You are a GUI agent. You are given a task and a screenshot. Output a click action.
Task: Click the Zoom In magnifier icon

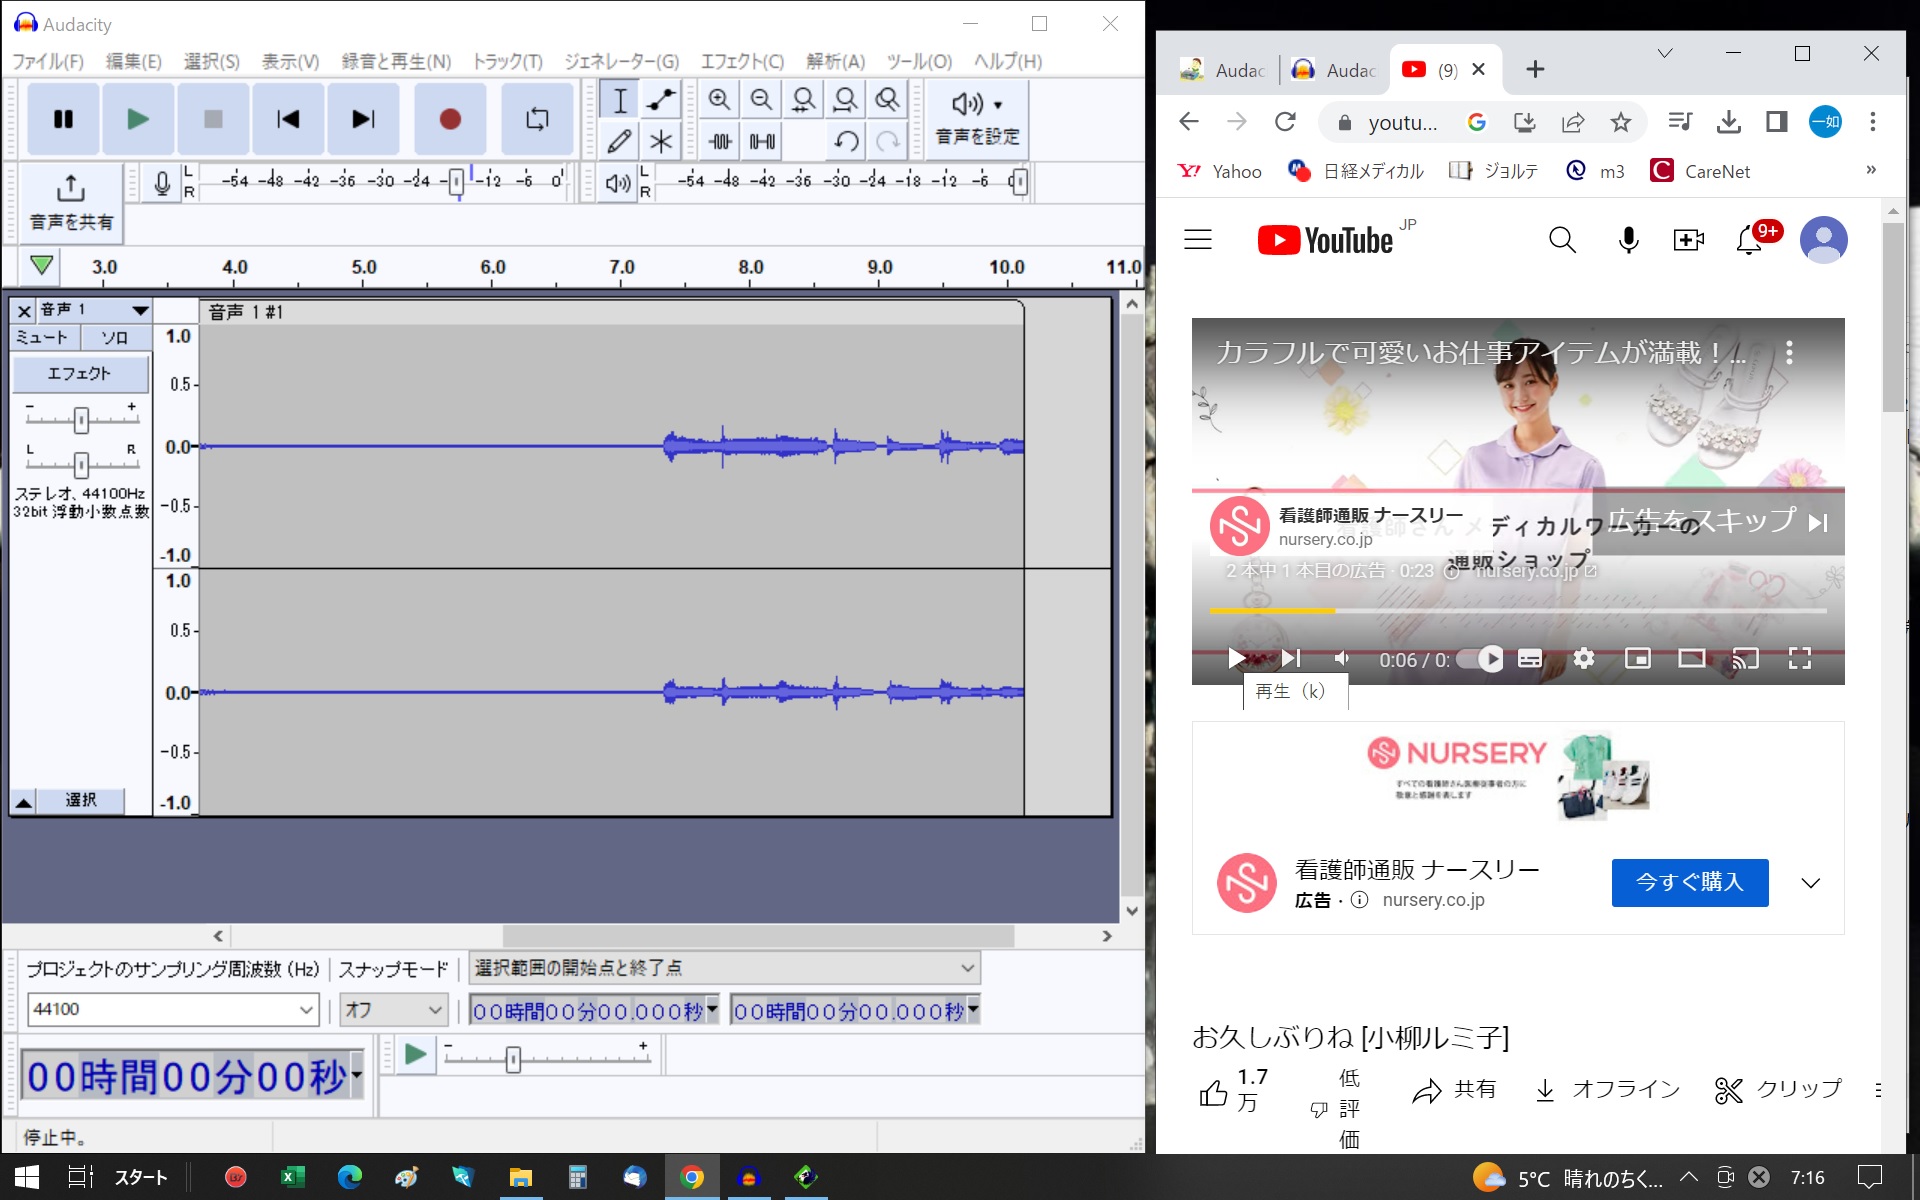coord(721,100)
